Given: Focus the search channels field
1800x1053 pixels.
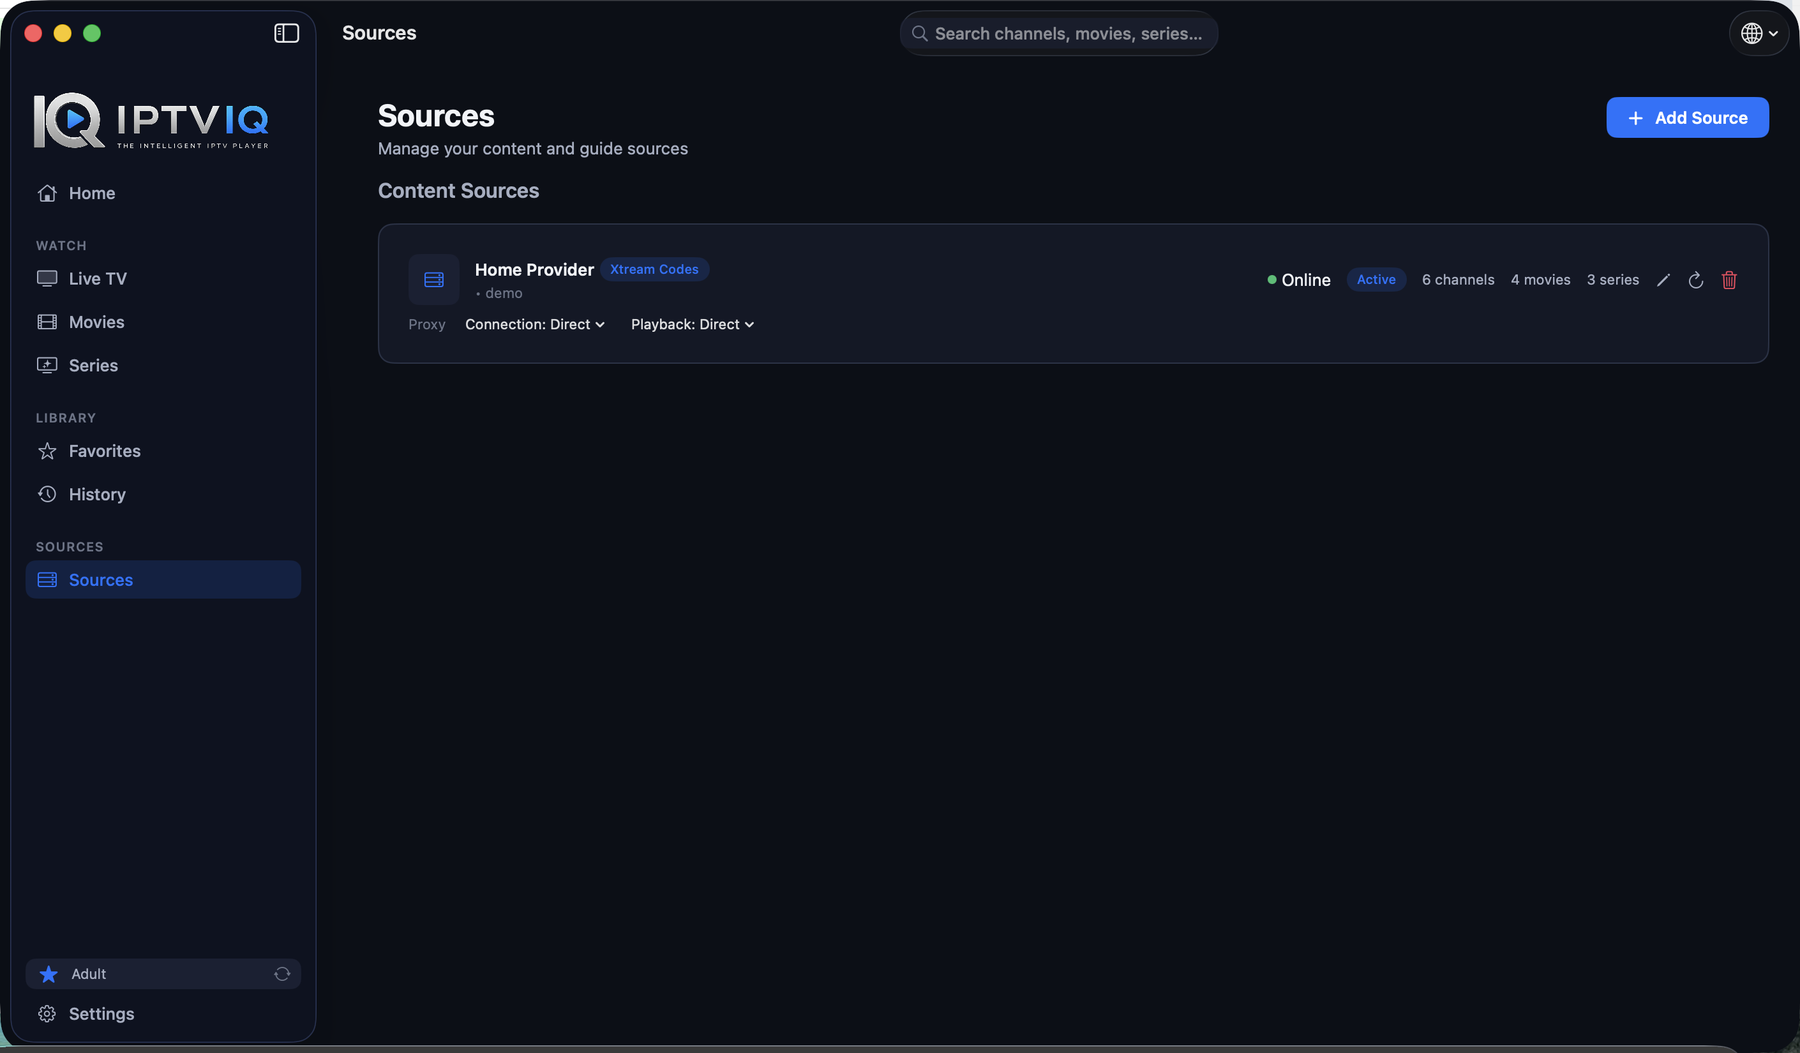Looking at the screenshot, I should click(x=1058, y=34).
